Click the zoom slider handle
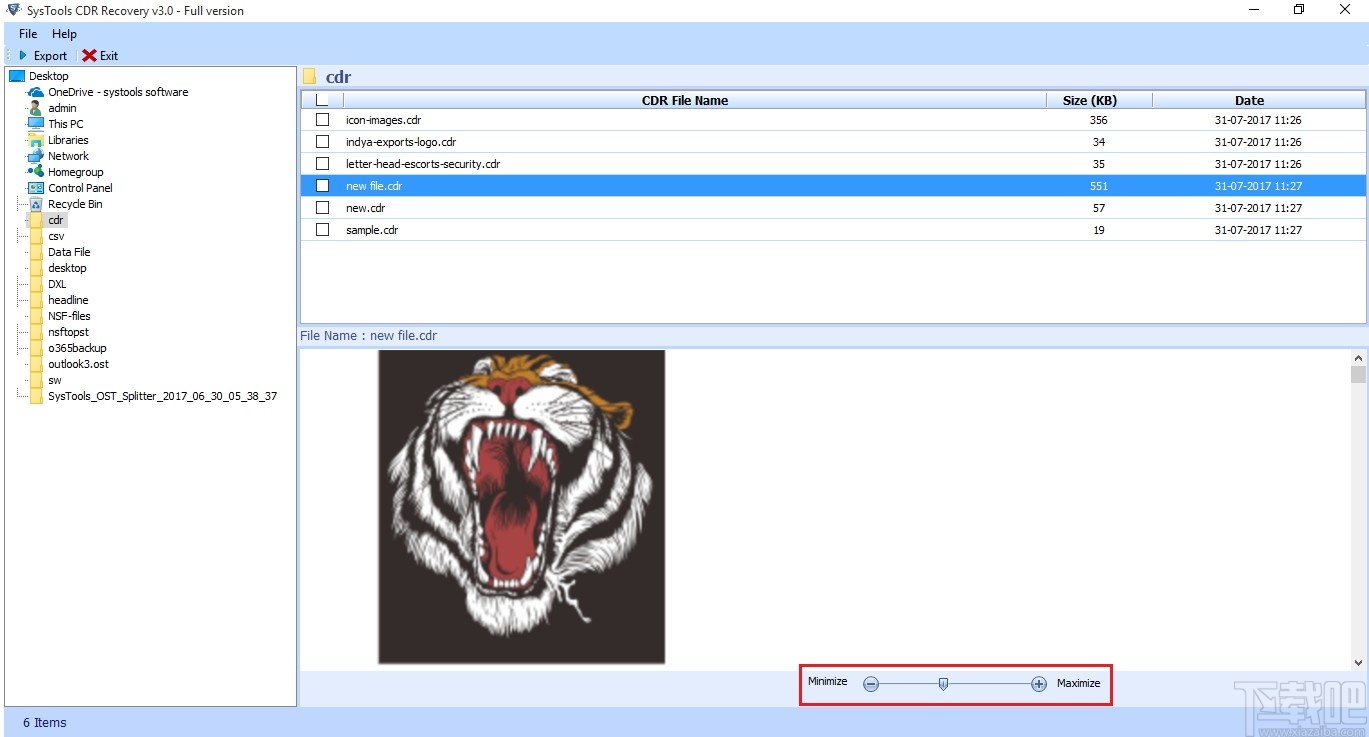1369x737 pixels. click(943, 684)
